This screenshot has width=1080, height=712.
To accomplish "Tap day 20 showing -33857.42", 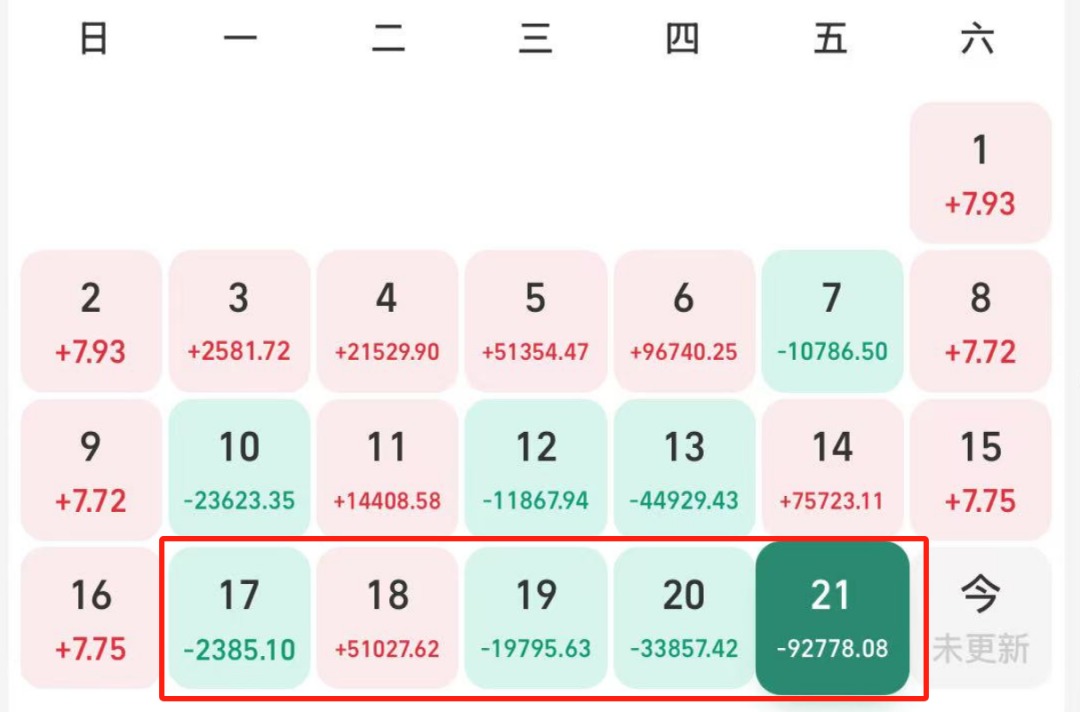I will (684, 618).
